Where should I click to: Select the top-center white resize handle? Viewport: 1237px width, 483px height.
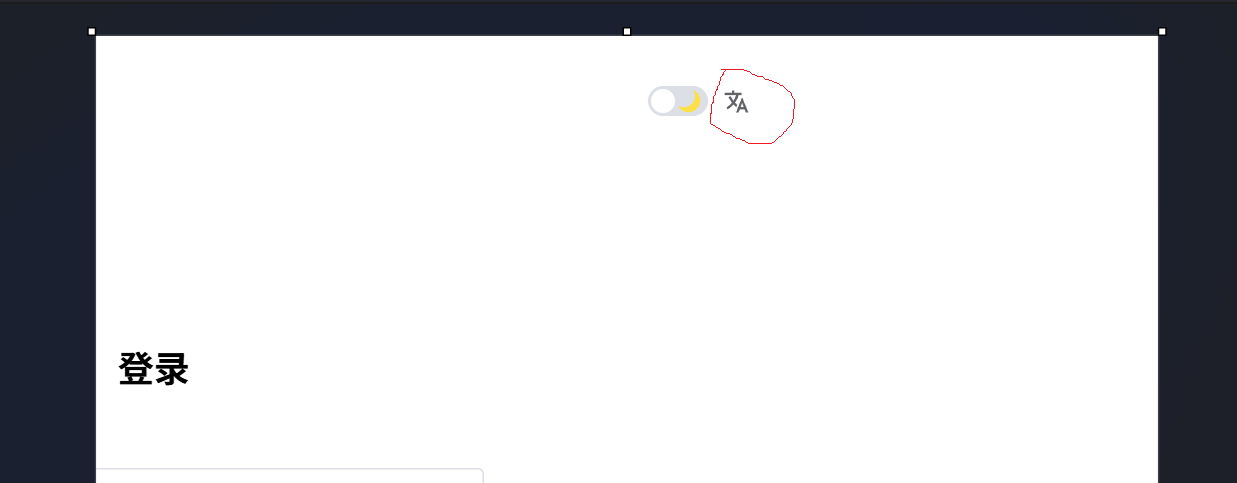(x=627, y=32)
